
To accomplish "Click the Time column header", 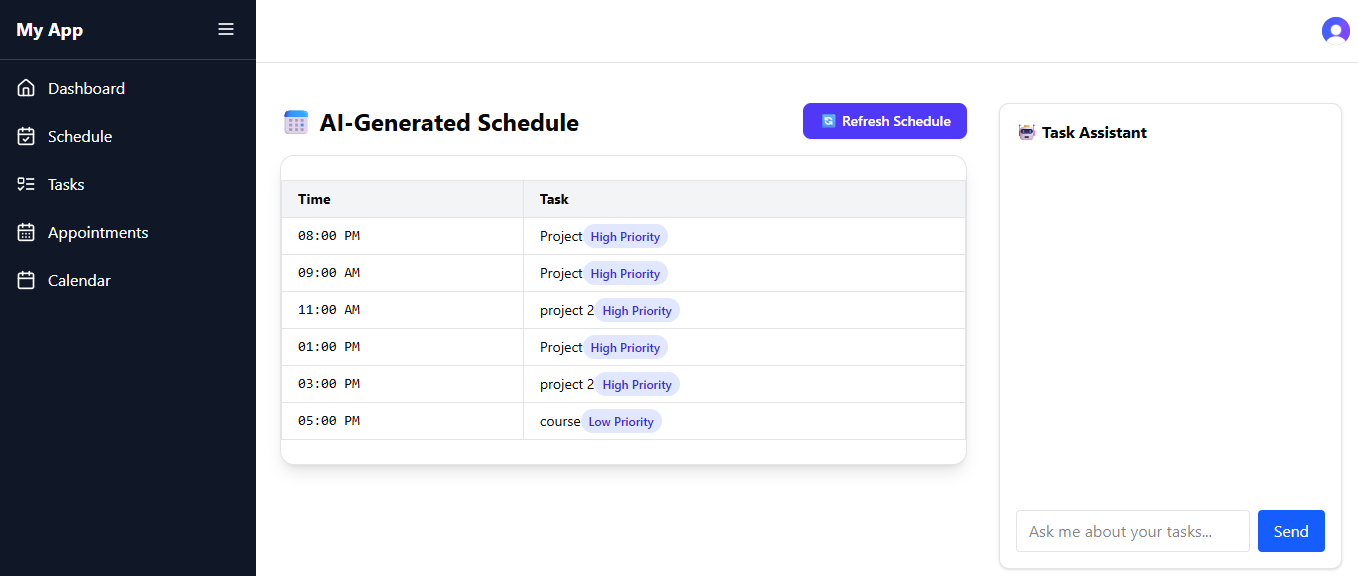I will coord(314,199).
